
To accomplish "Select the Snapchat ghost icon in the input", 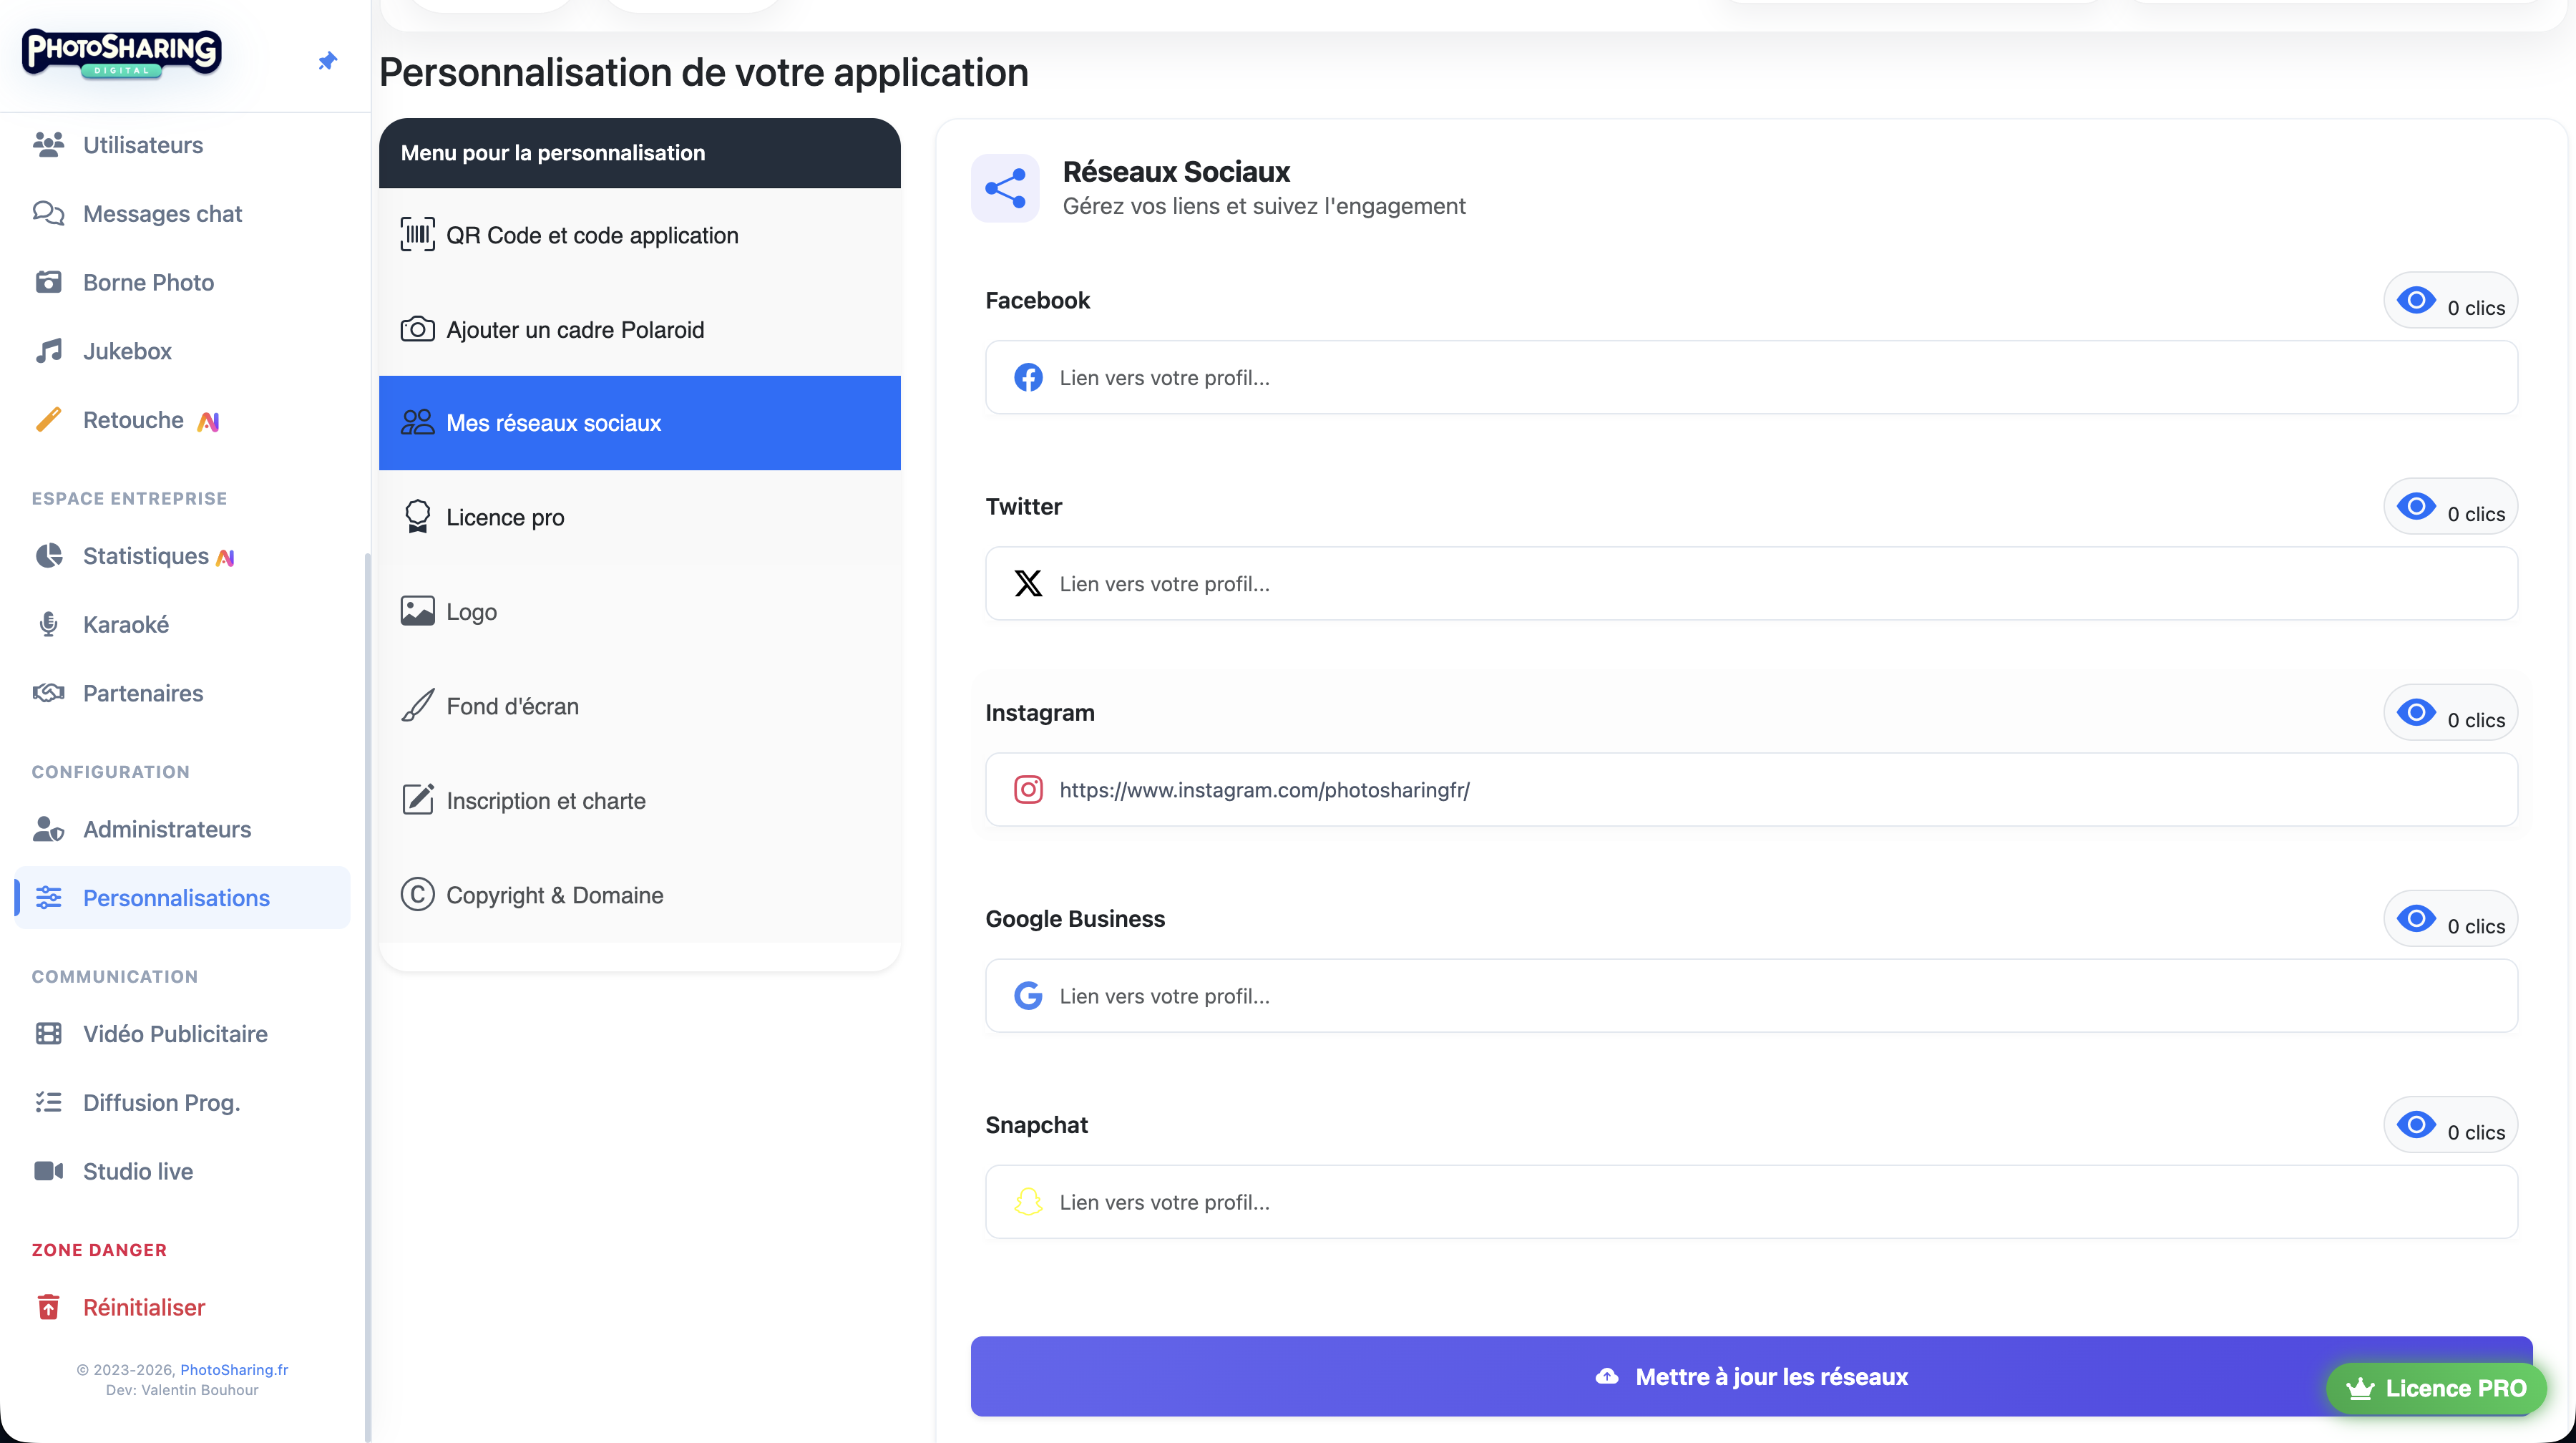I will (1029, 1202).
